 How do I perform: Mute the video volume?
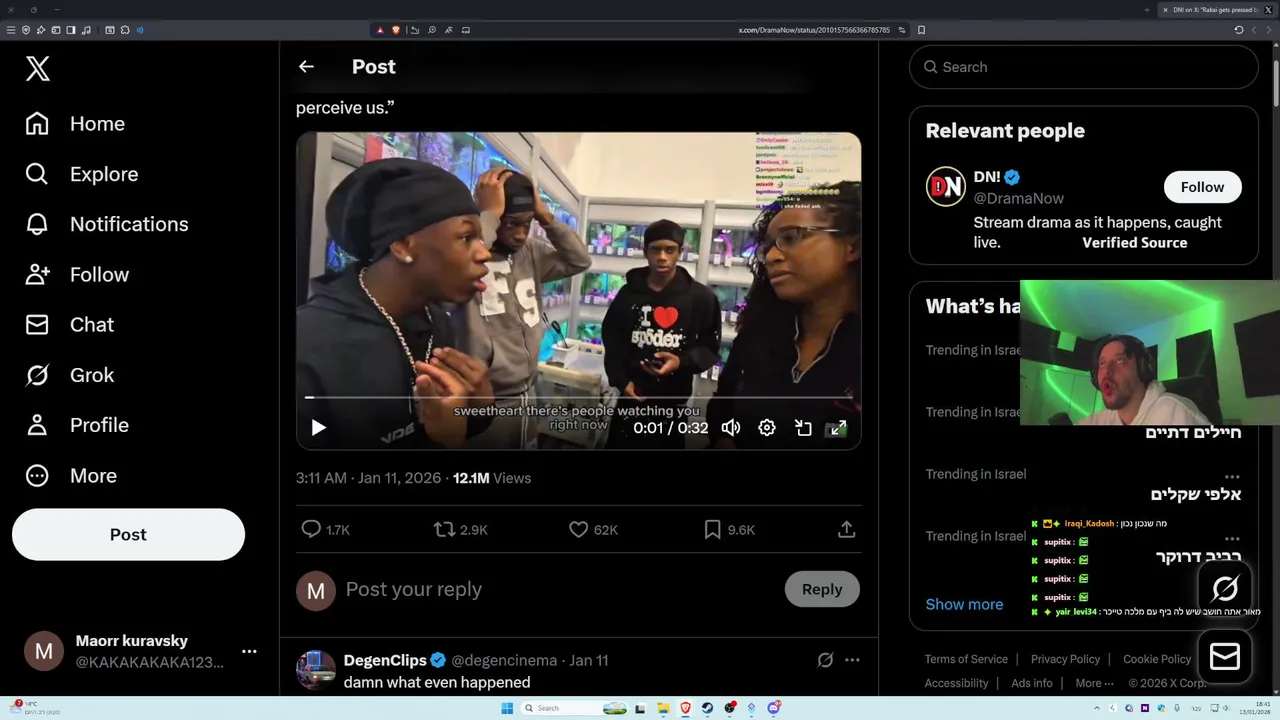click(731, 428)
